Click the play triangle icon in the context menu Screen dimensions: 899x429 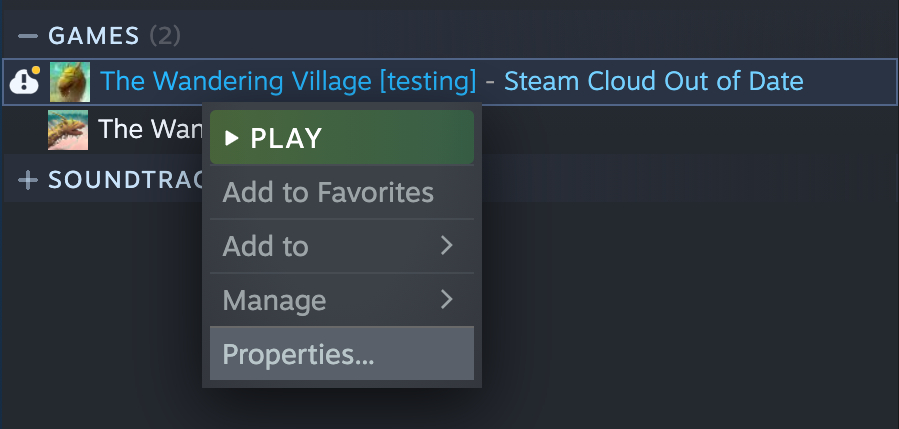pyautogui.click(x=231, y=138)
